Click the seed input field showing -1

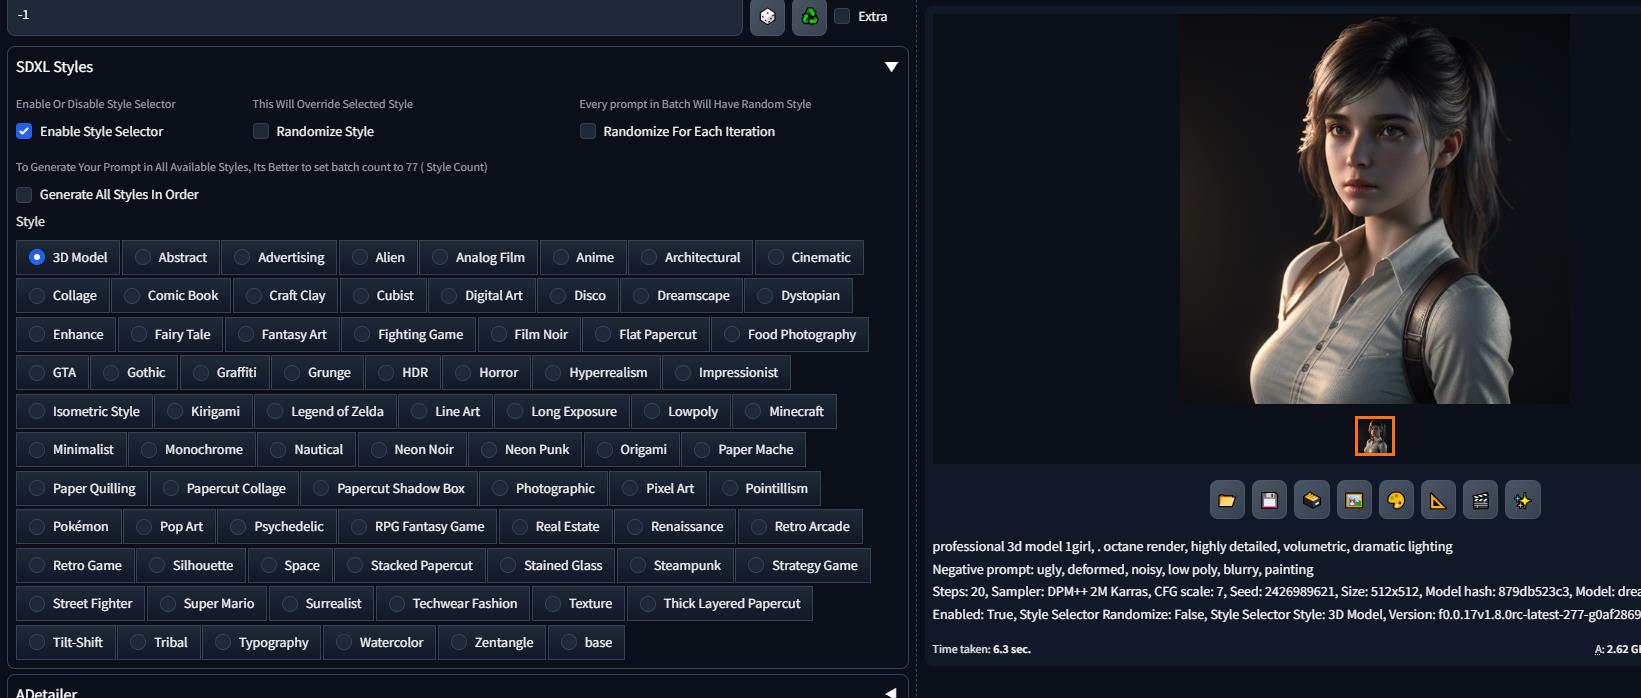375,16
